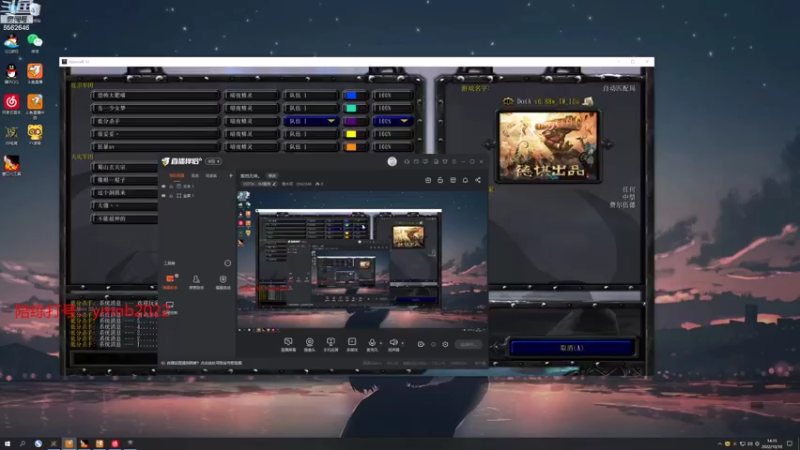Image resolution: width=800 pixels, height=450 pixels.
Task: Click the headset support icon in streaming title bar
Action: click(407, 161)
